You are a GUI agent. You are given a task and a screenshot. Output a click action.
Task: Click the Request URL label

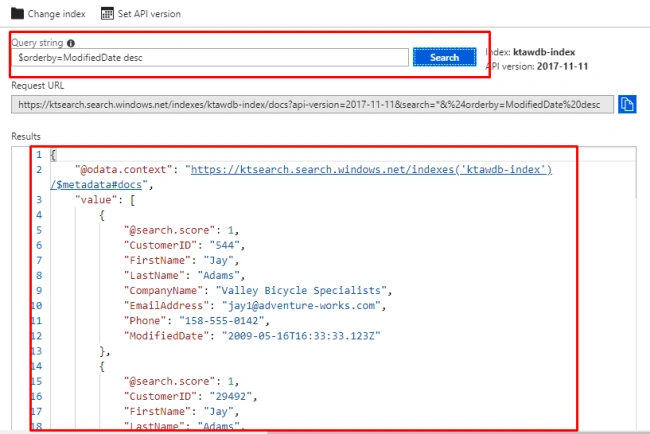[38, 85]
